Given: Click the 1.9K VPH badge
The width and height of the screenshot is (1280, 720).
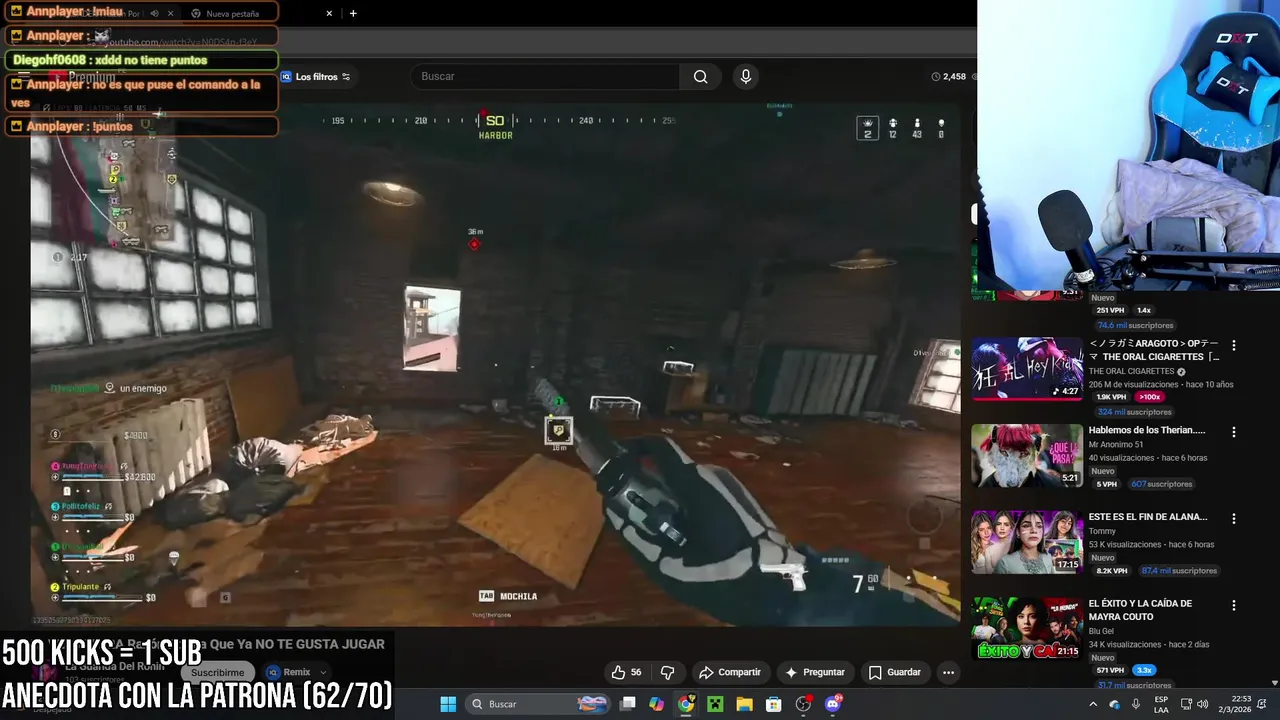Looking at the screenshot, I should [1111, 397].
